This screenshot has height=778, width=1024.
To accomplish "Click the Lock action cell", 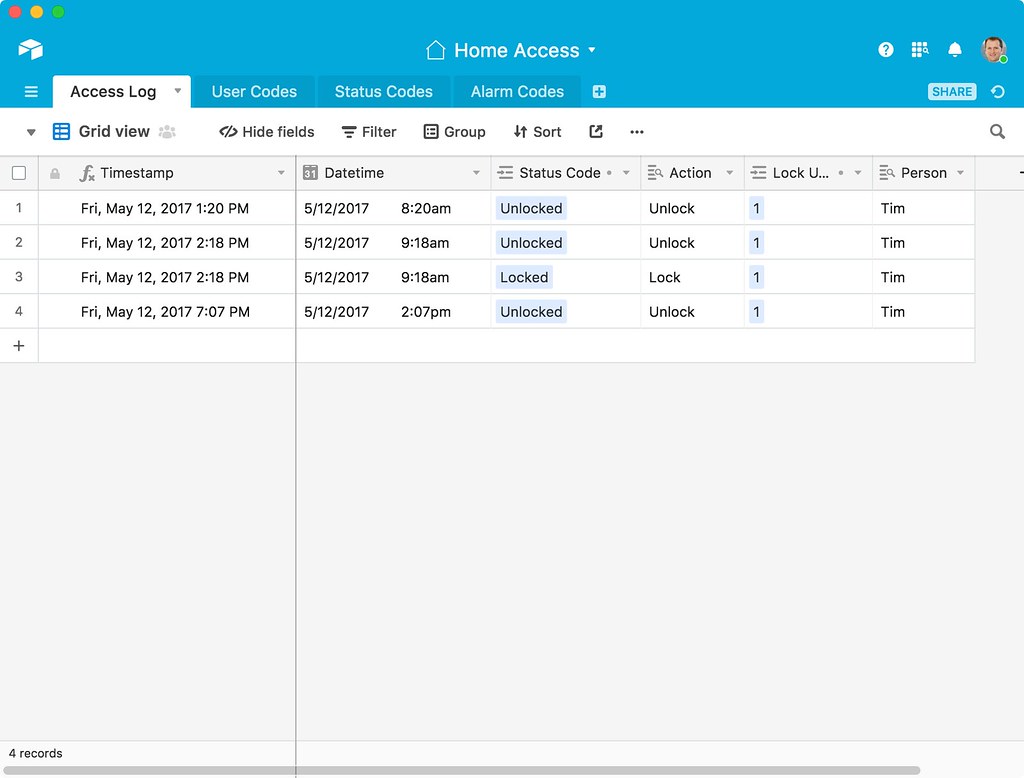I will coord(692,277).
